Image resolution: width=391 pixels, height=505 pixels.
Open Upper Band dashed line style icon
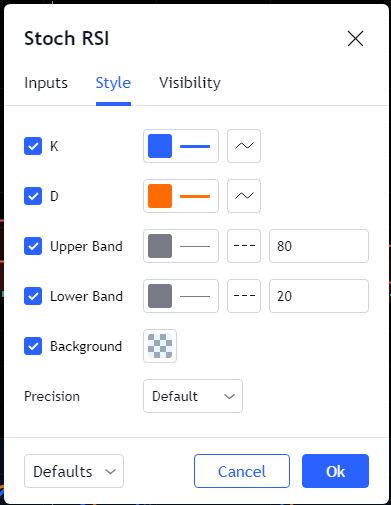point(244,246)
